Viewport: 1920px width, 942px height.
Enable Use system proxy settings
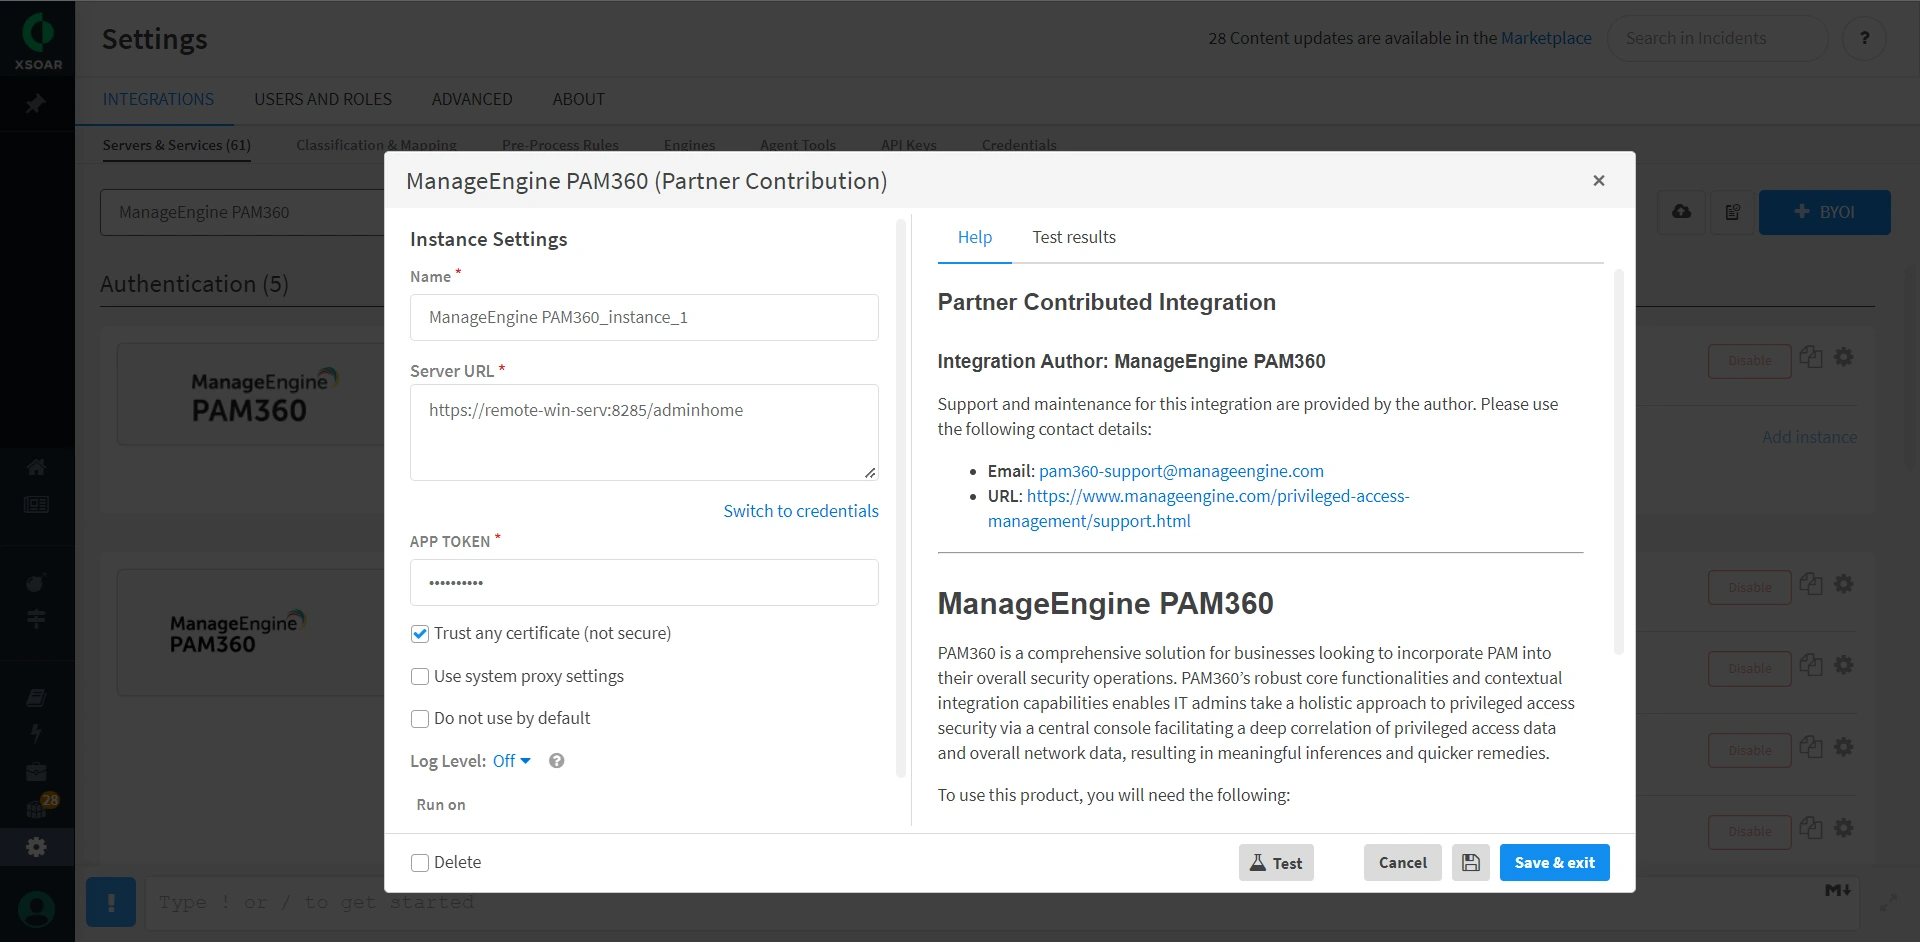(420, 677)
